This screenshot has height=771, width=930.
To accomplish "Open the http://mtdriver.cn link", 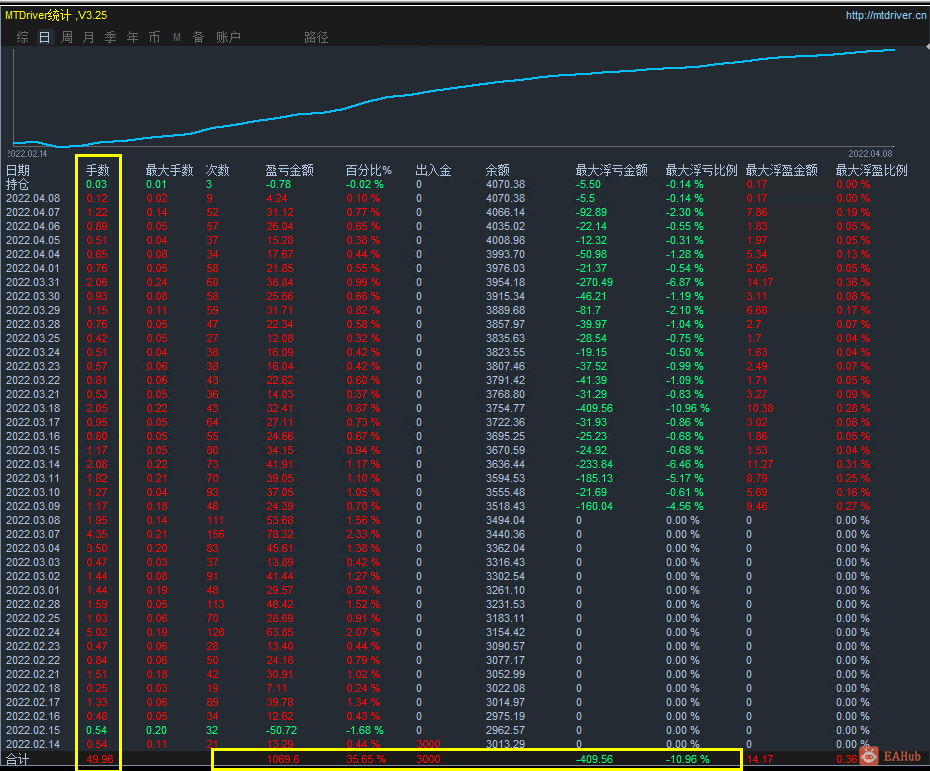I will pos(886,15).
